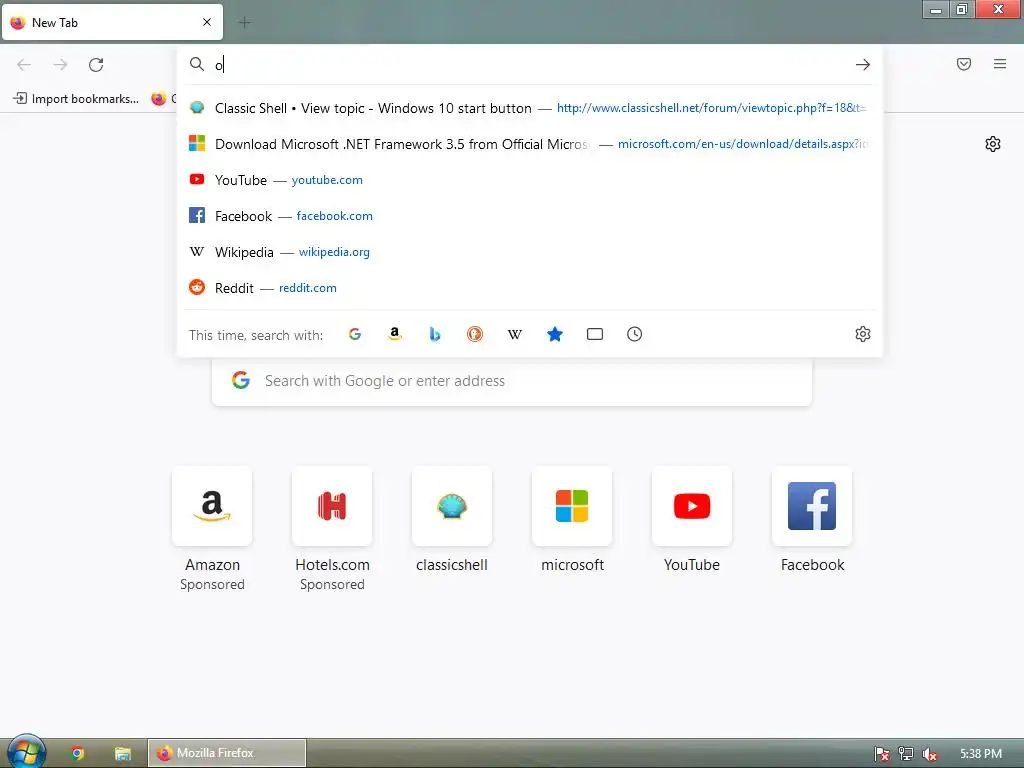This screenshot has height=768, width=1024.
Task: Search this time with Bing icon
Action: [435, 334]
